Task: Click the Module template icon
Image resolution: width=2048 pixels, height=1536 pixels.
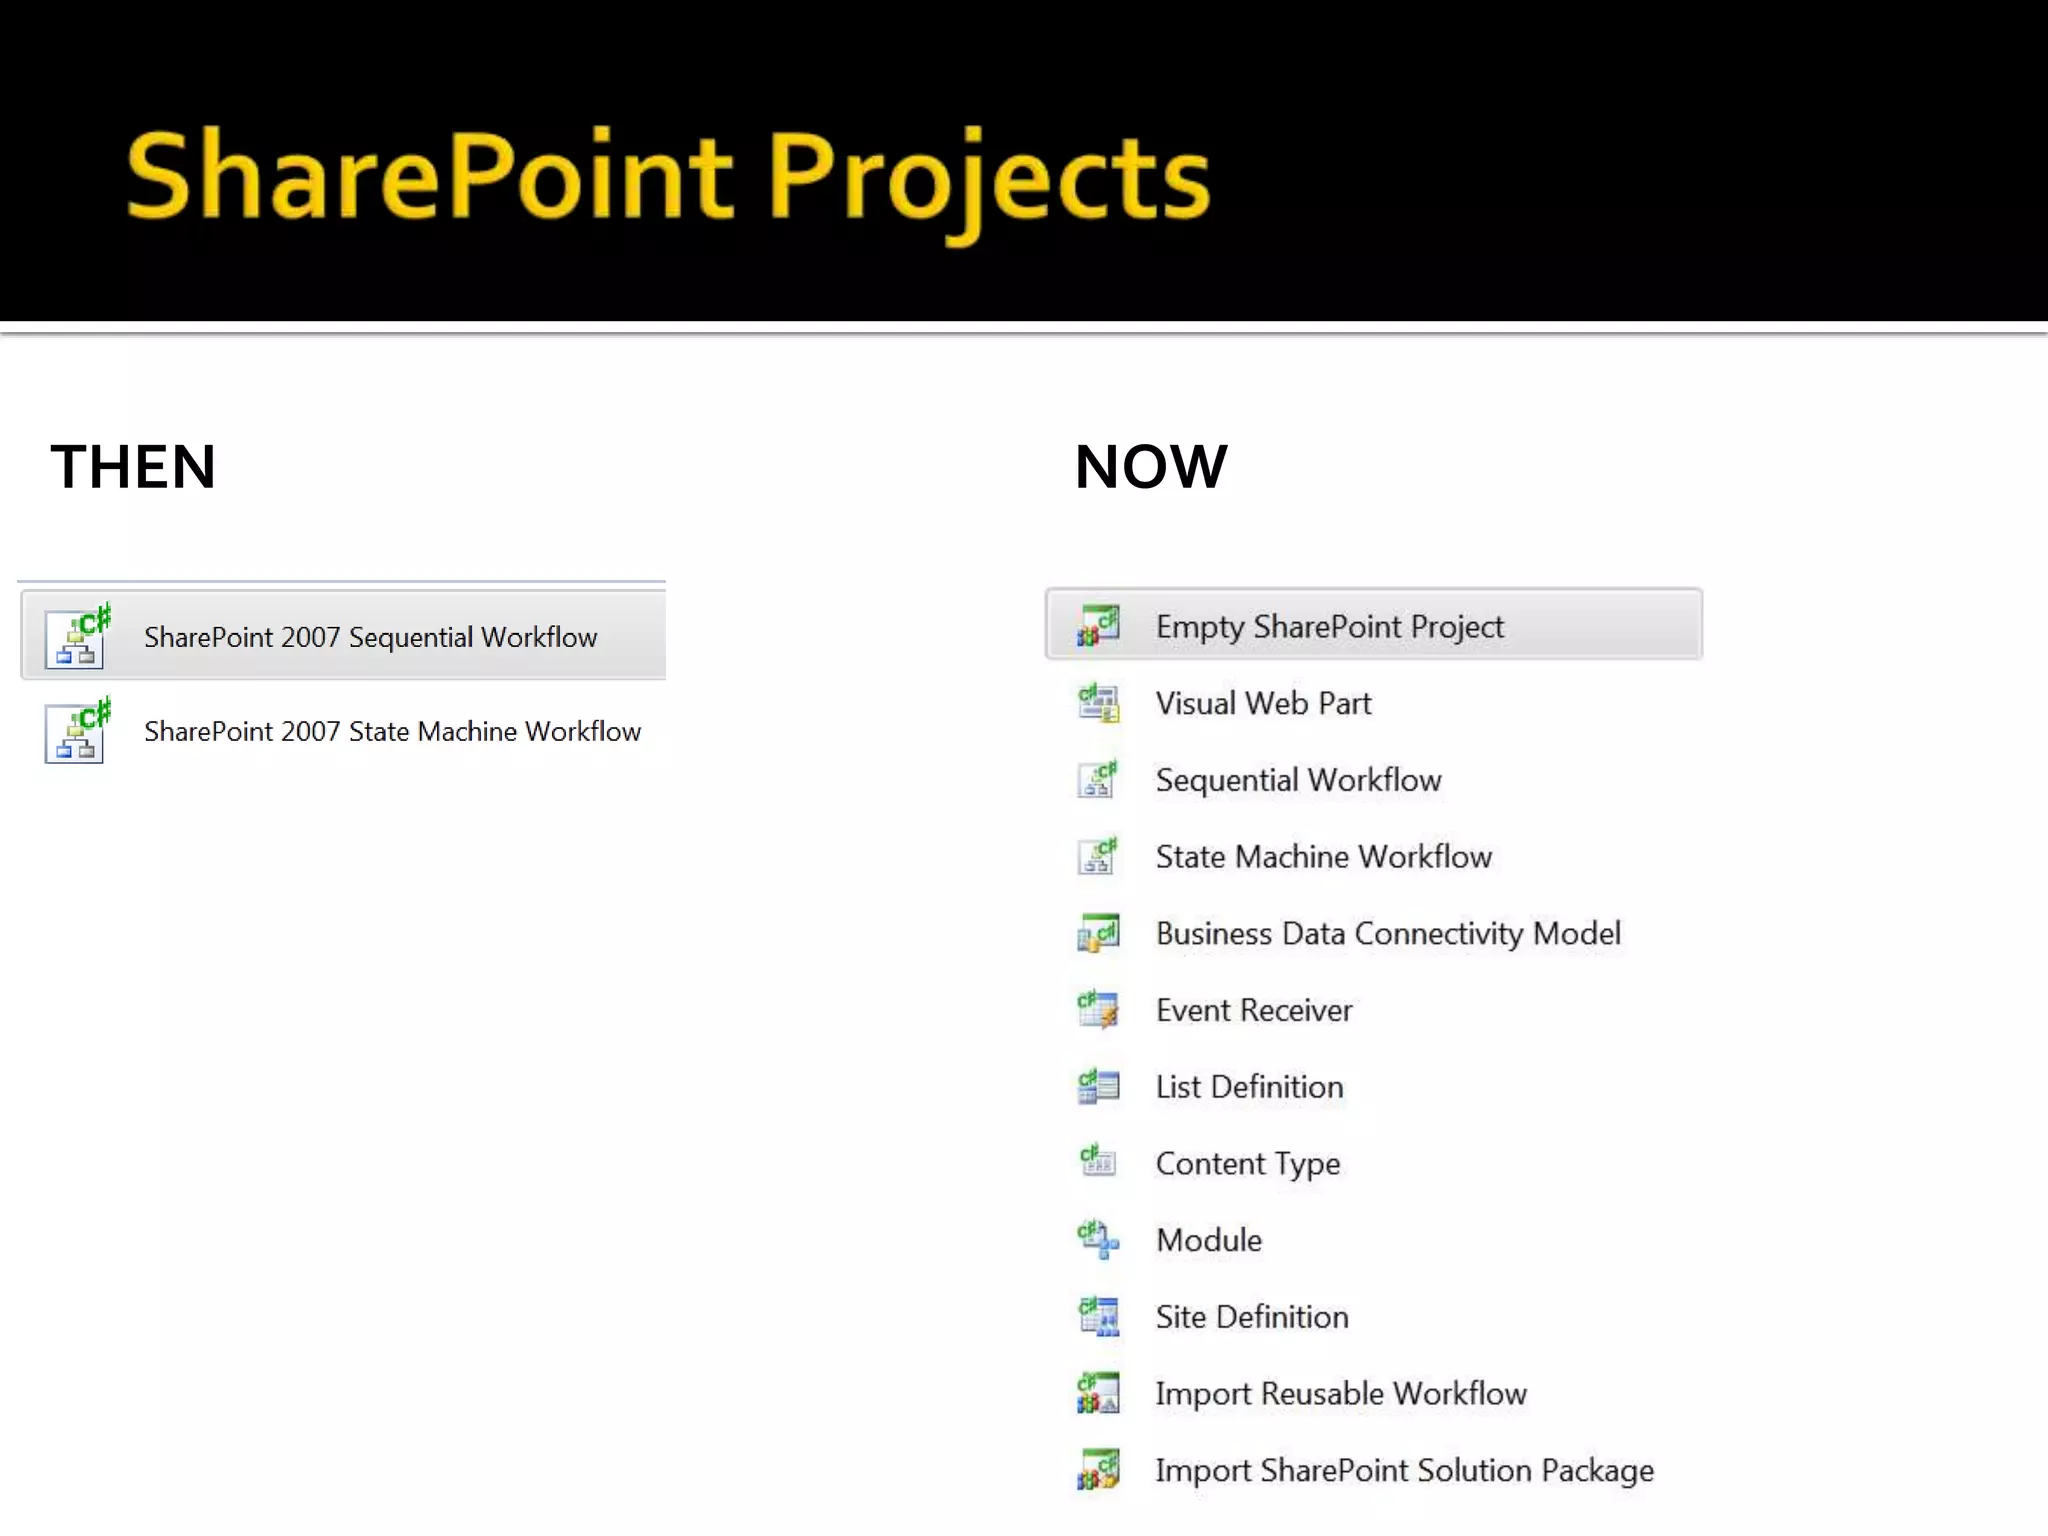Action: pyautogui.click(x=1098, y=1240)
